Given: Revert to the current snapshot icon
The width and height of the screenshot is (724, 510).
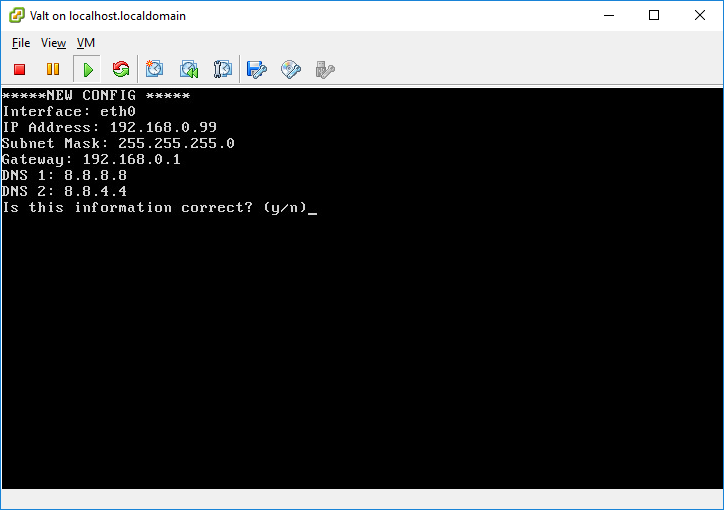Looking at the screenshot, I should click(189, 69).
